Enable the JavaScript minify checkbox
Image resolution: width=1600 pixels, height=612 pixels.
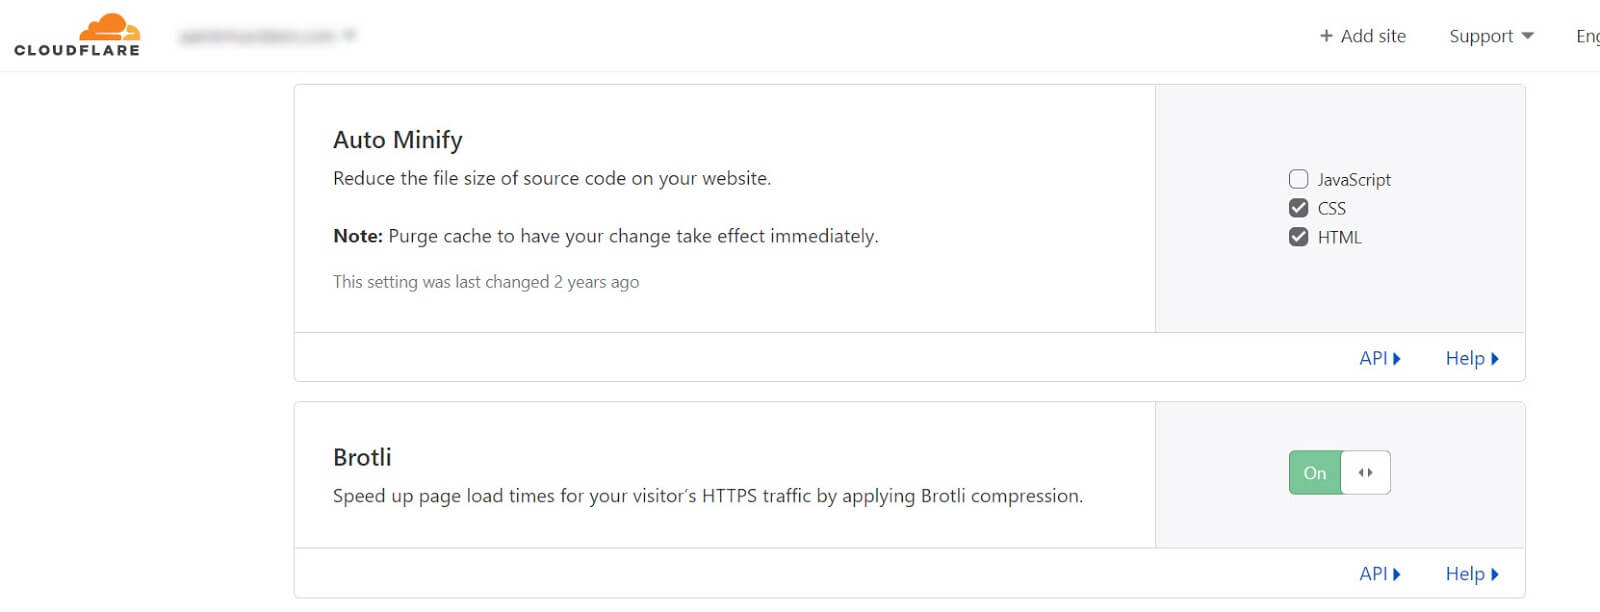1298,179
